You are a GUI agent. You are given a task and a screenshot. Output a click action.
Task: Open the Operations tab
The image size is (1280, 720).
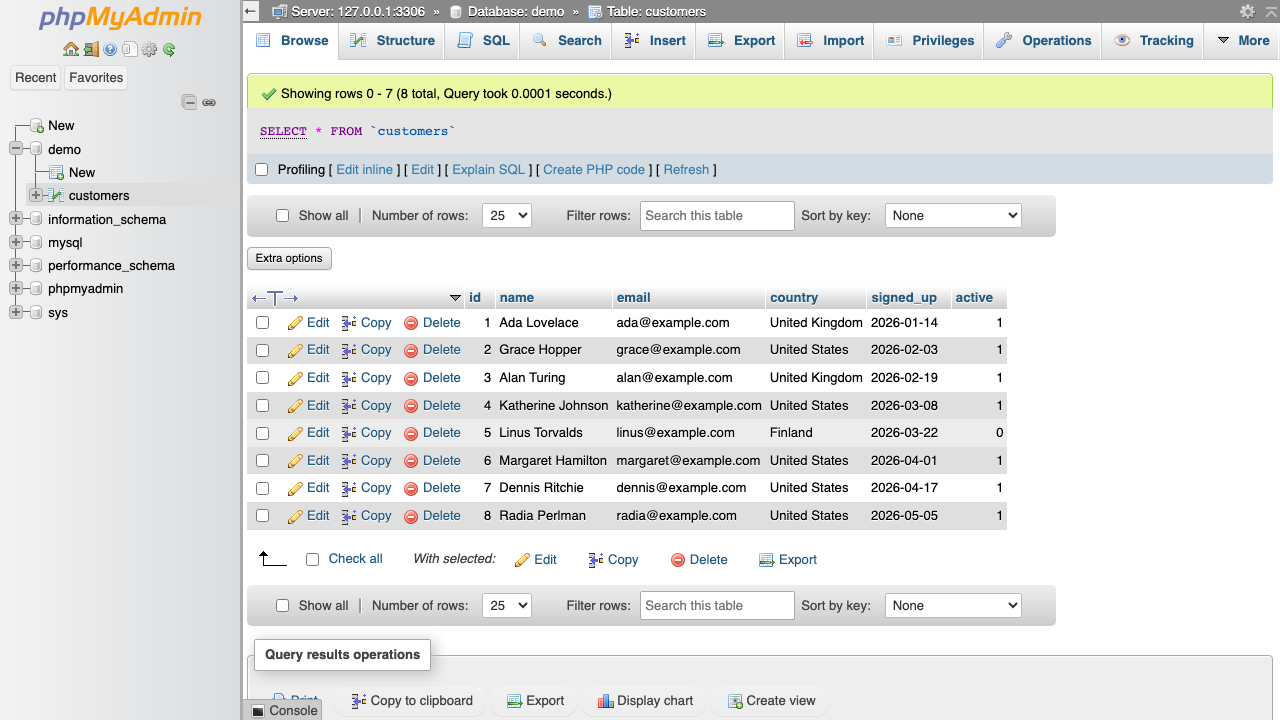click(x=1043, y=41)
